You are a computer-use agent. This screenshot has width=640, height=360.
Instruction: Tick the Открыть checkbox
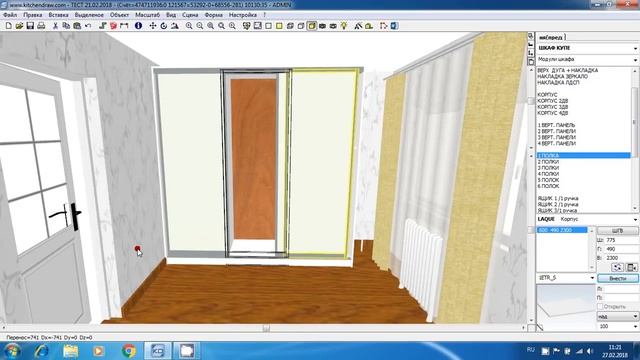pos(600,306)
